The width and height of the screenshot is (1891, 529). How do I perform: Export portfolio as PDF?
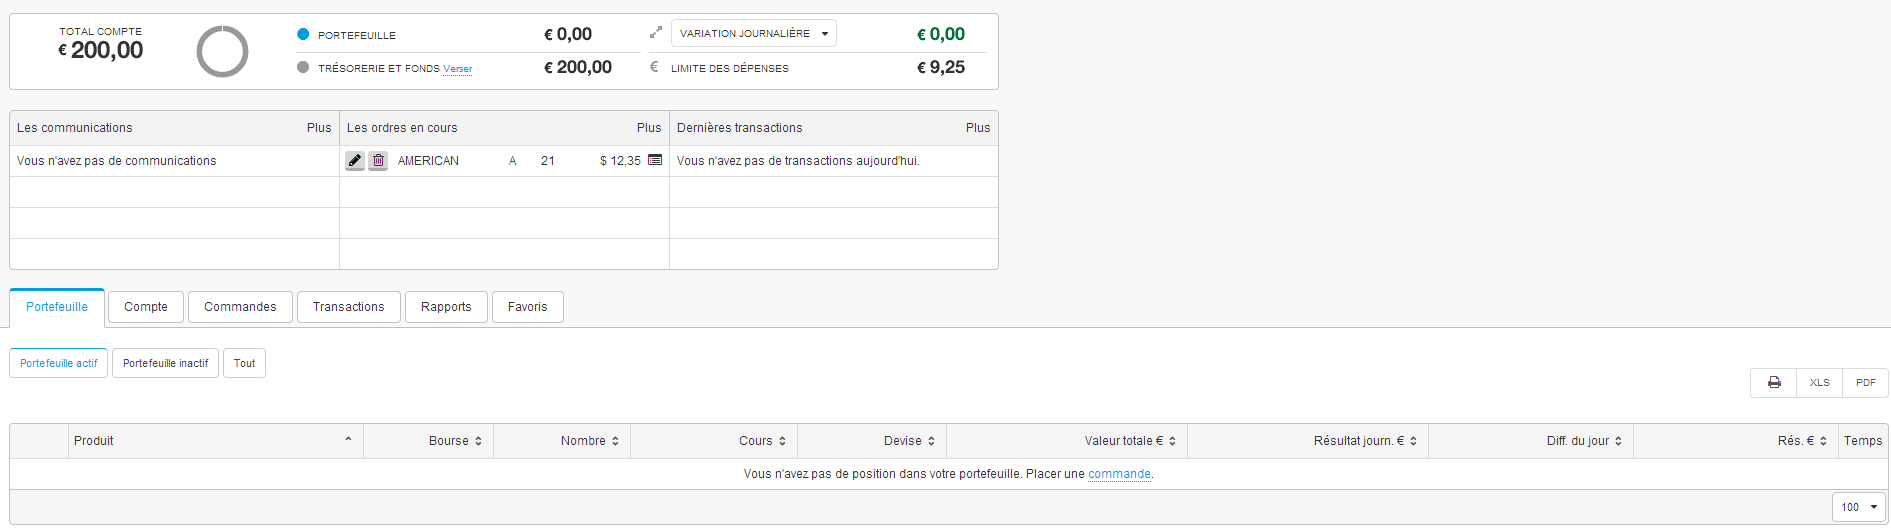tap(1866, 383)
